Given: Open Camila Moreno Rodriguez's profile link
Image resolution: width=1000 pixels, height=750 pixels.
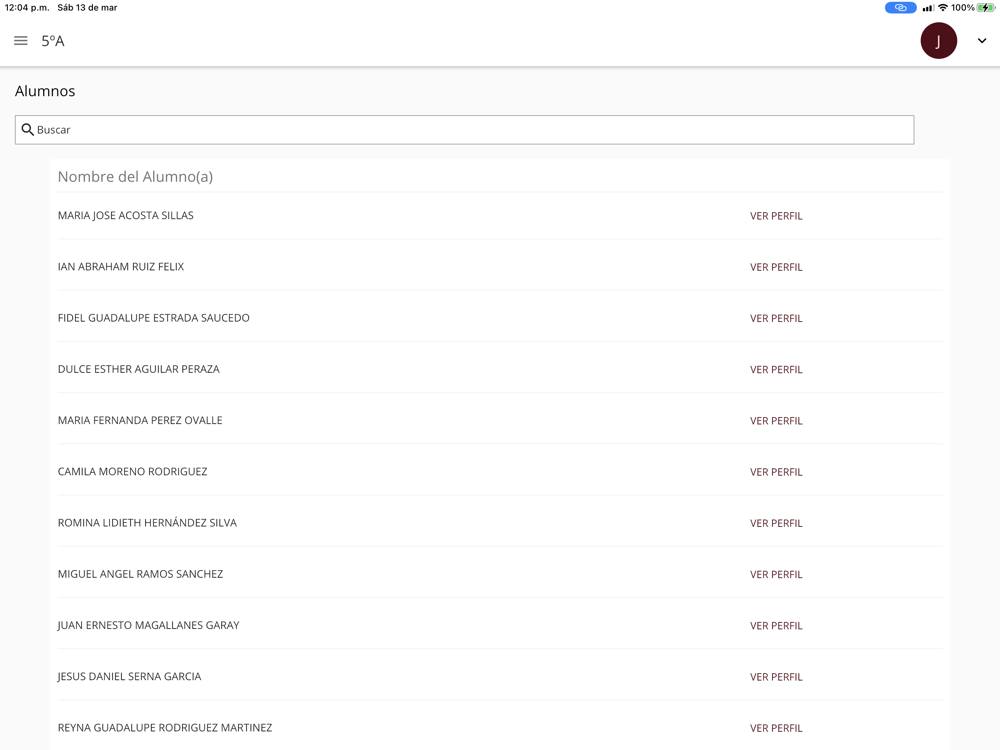Looking at the screenshot, I should pos(776,472).
